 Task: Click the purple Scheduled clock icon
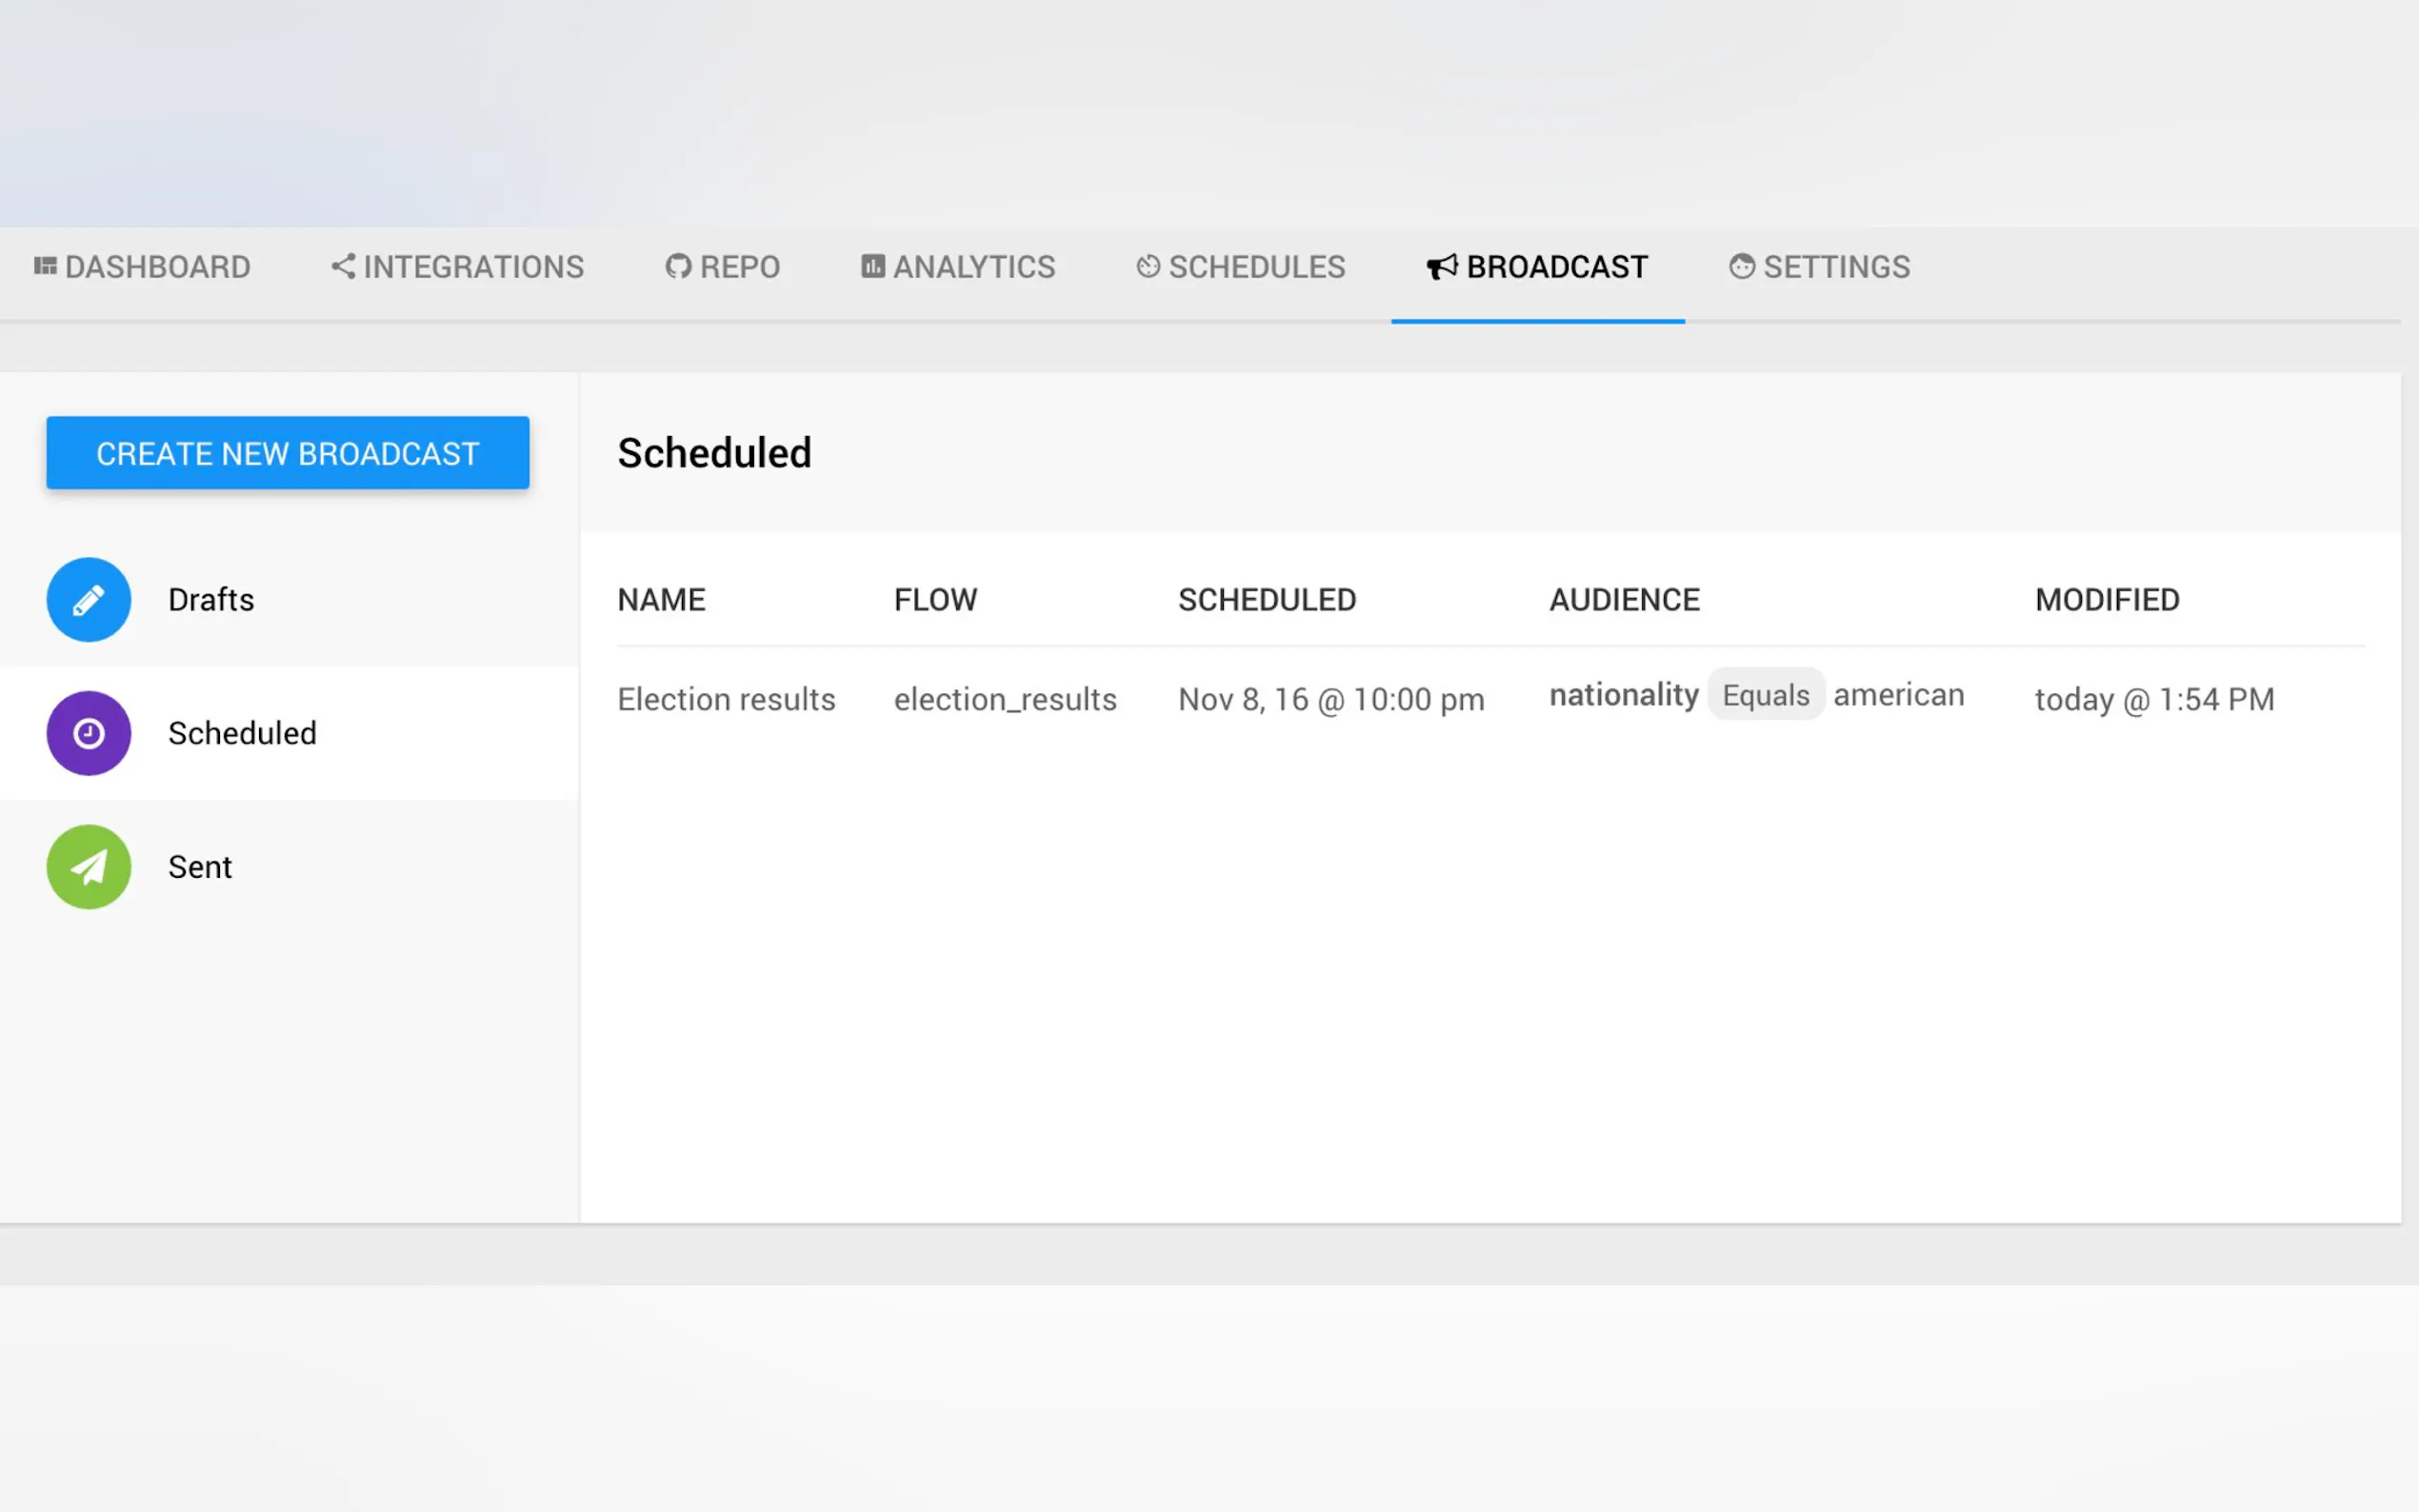[x=88, y=733]
